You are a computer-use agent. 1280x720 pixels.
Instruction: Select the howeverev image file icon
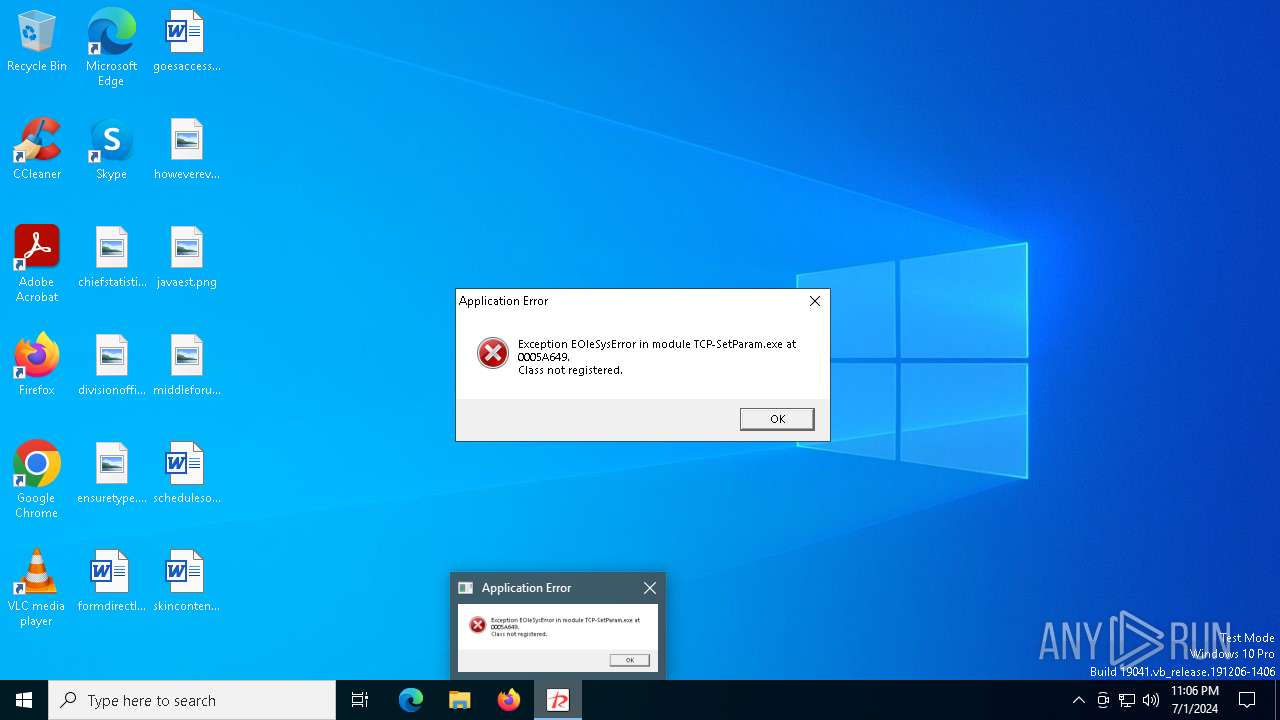coord(186,150)
